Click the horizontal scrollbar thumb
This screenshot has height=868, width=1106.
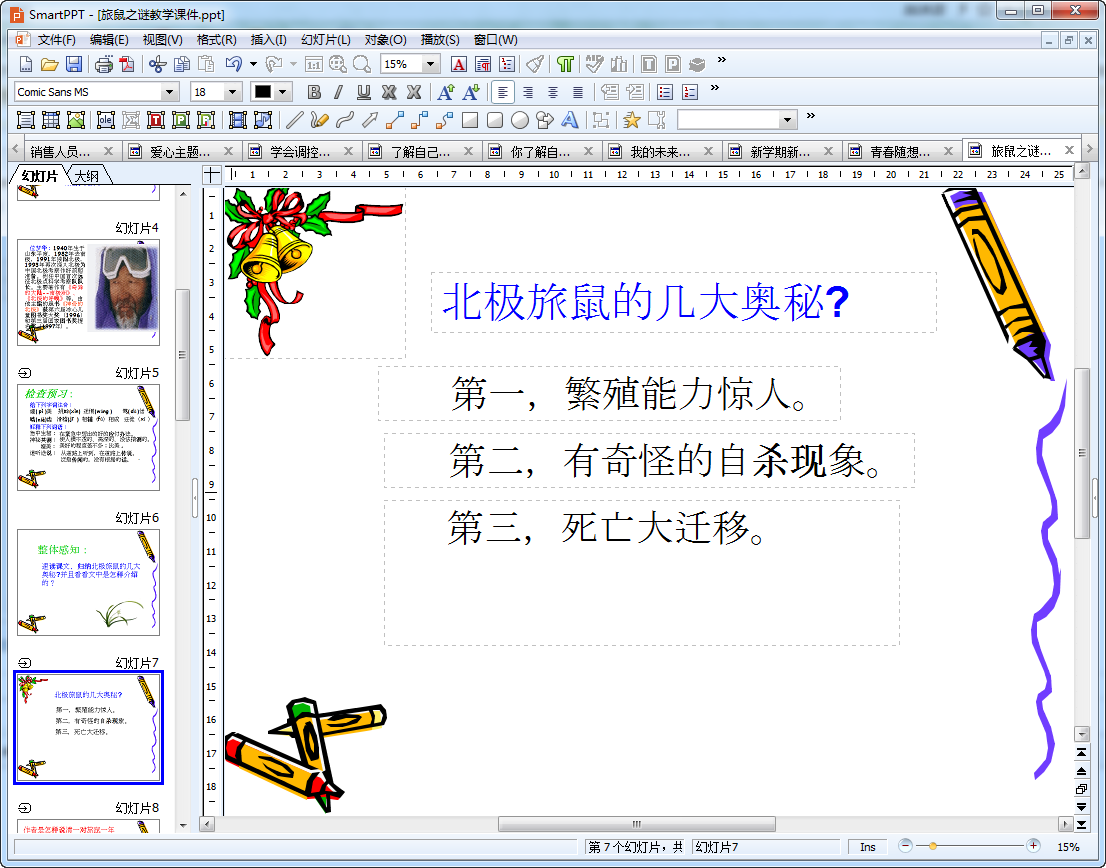[x=636, y=824]
